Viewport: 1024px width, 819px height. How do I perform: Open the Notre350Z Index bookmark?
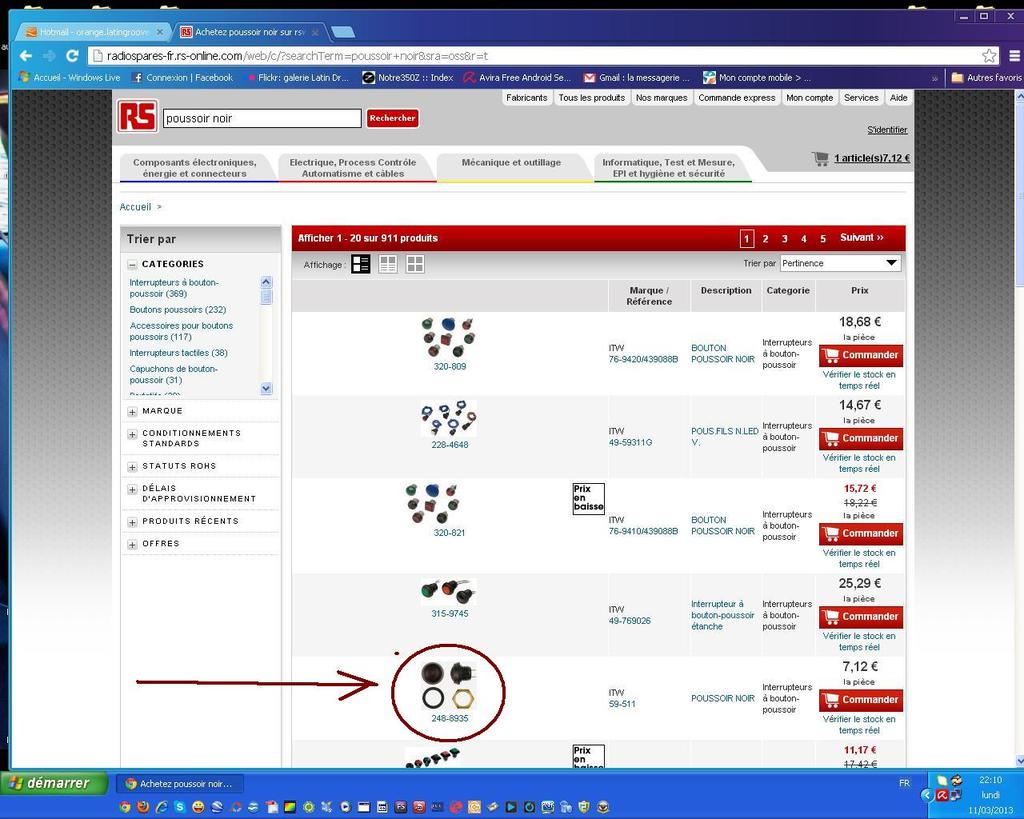pyautogui.click(x=408, y=78)
